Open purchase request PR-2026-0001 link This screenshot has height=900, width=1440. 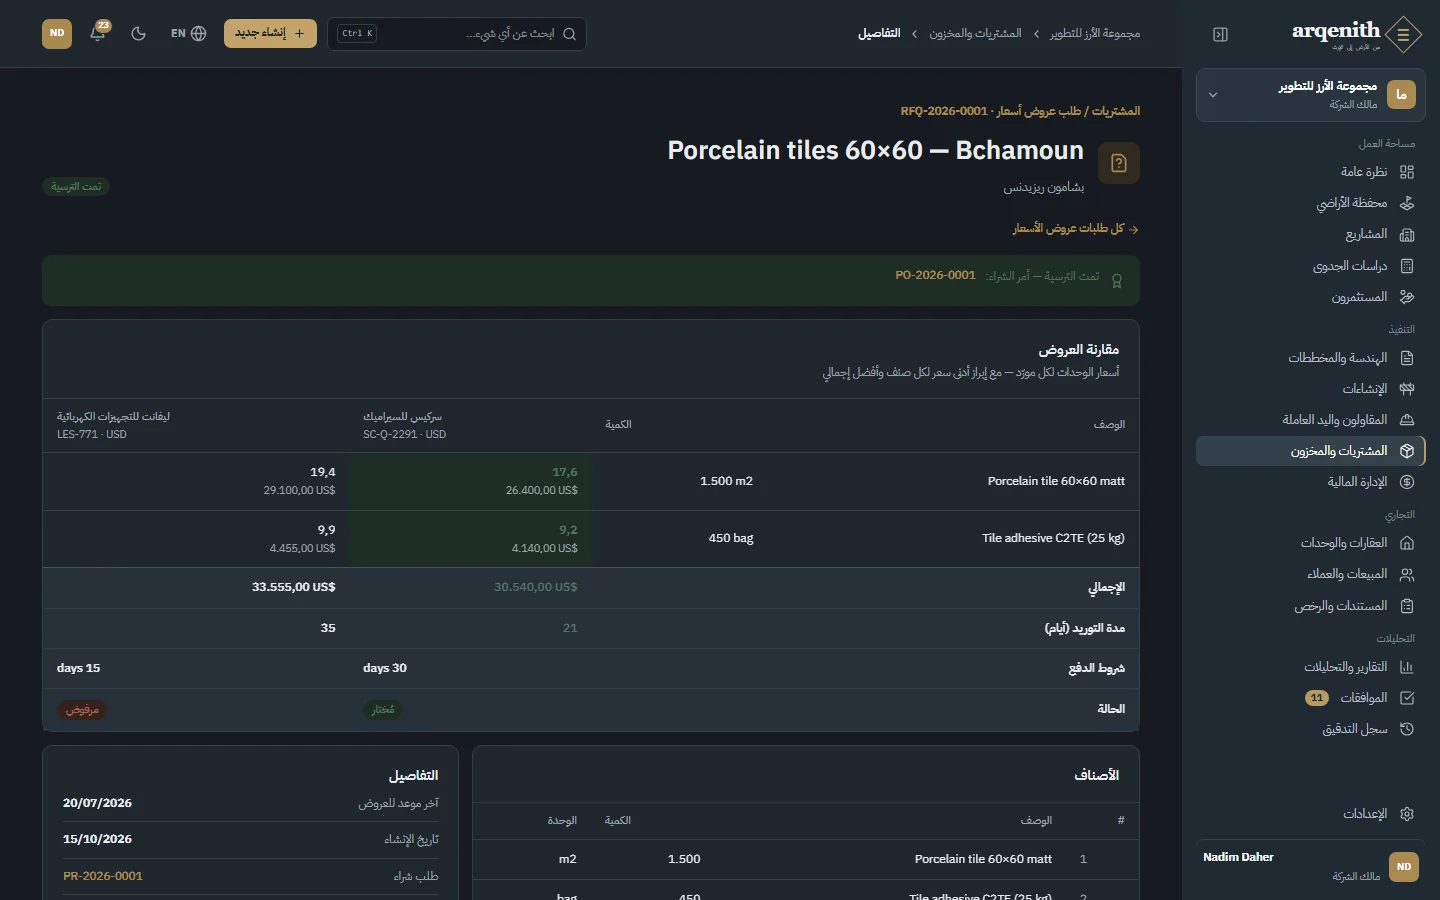tap(103, 876)
